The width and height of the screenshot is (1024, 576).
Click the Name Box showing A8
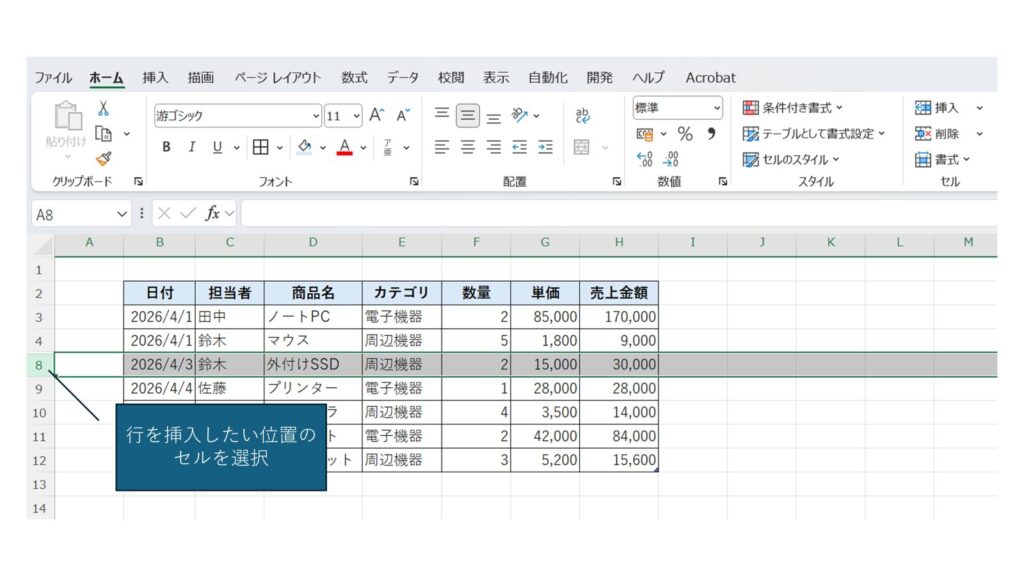click(72, 214)
